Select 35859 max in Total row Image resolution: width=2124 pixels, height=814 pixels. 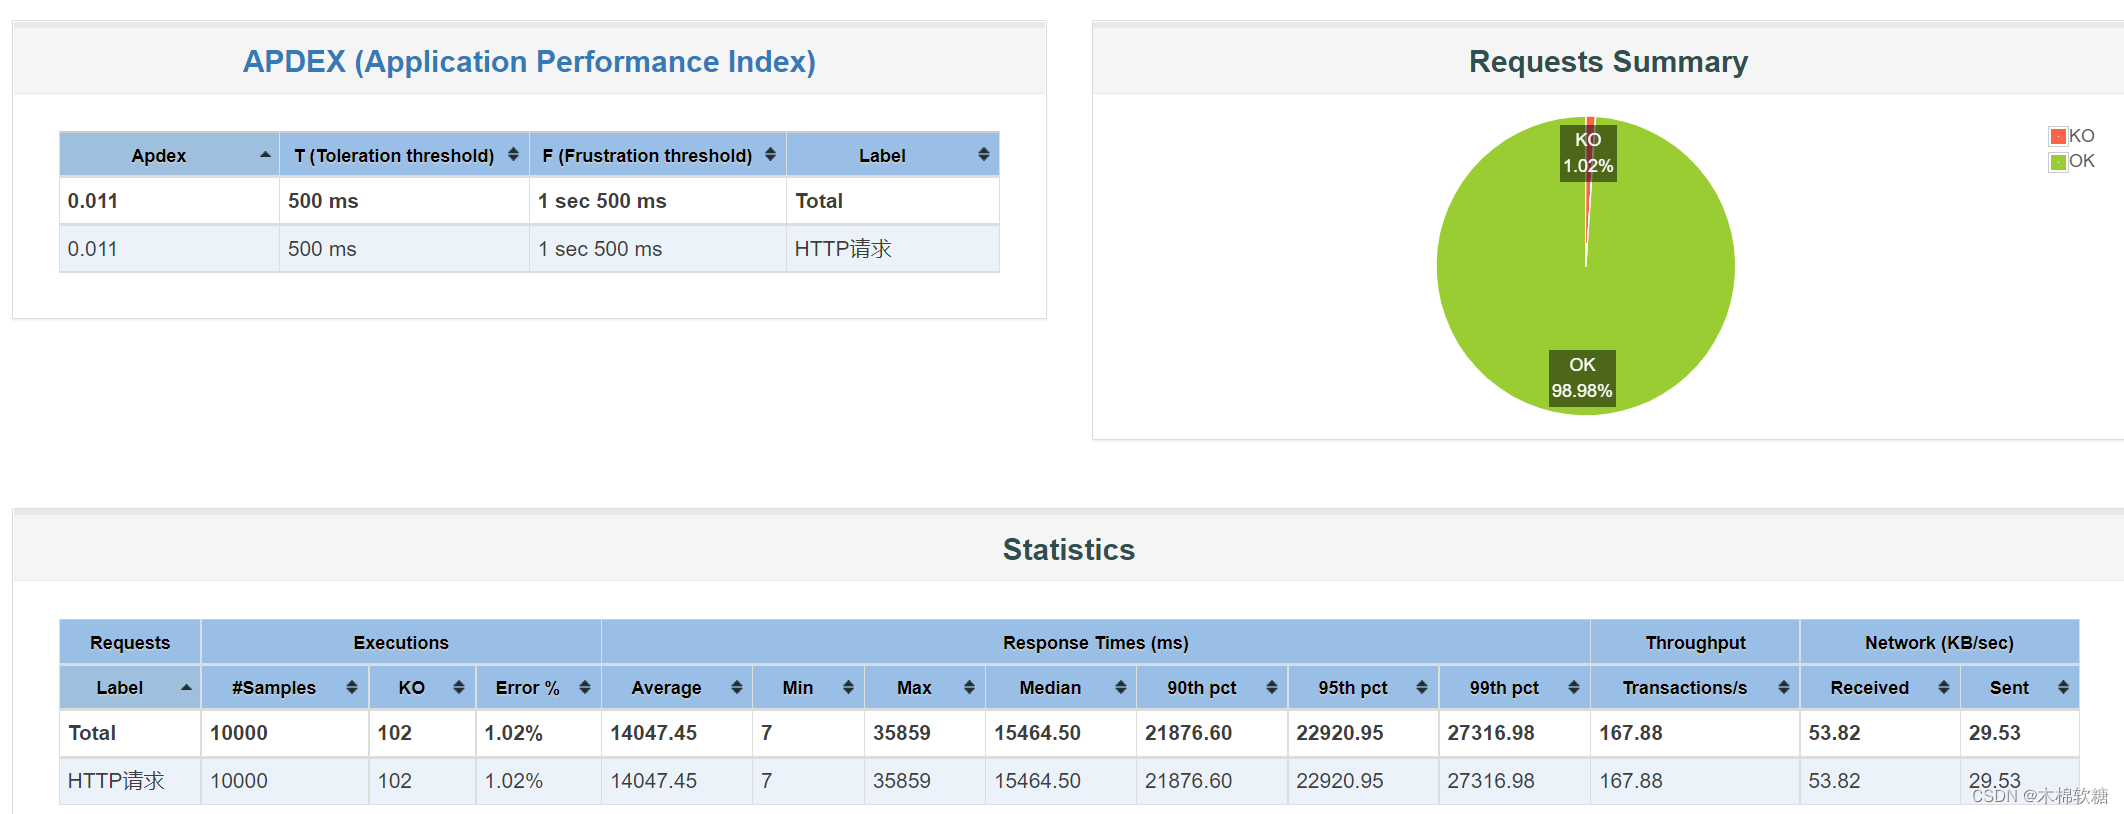[902, 733]
